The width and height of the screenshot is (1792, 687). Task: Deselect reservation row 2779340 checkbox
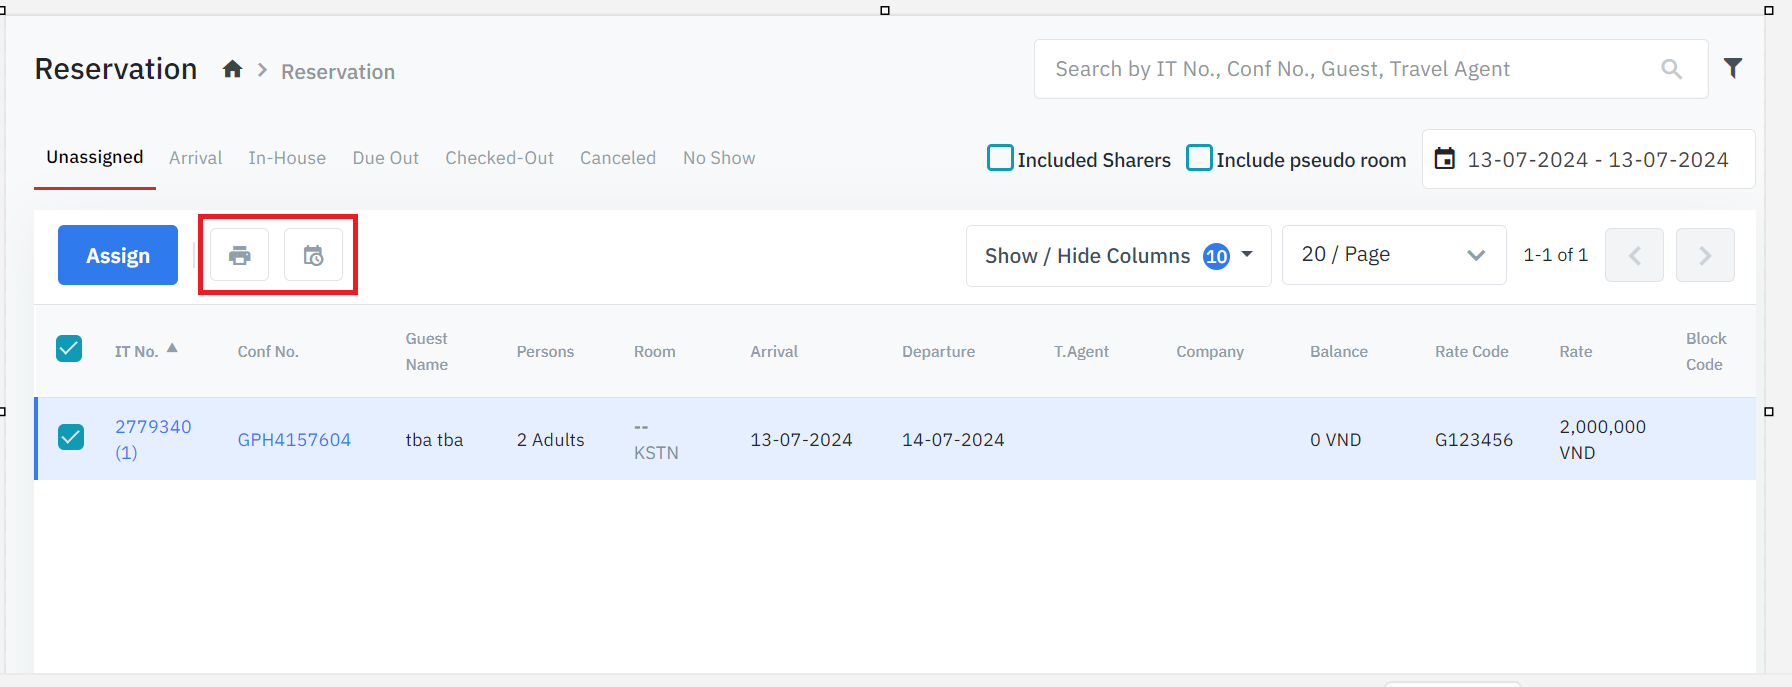(x=71, y=438)
